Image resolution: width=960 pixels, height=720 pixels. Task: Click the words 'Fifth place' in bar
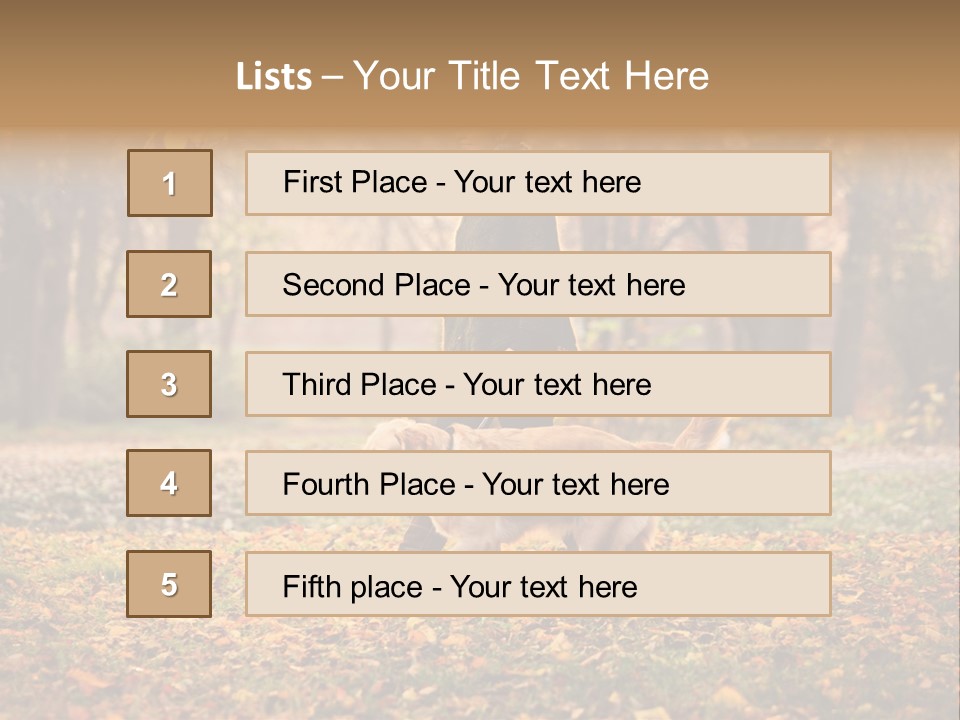[353, 587]
